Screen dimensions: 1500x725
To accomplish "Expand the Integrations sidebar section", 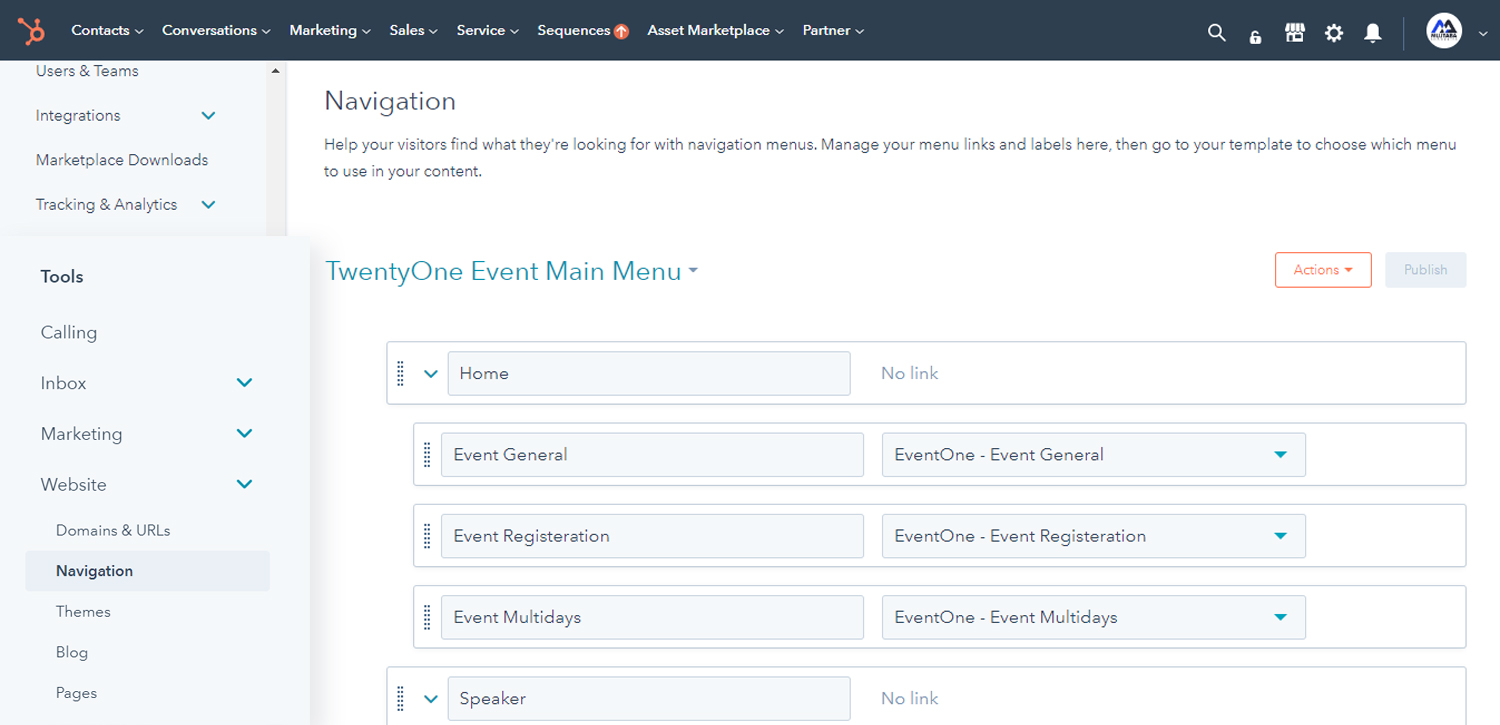I will point(208,116).
